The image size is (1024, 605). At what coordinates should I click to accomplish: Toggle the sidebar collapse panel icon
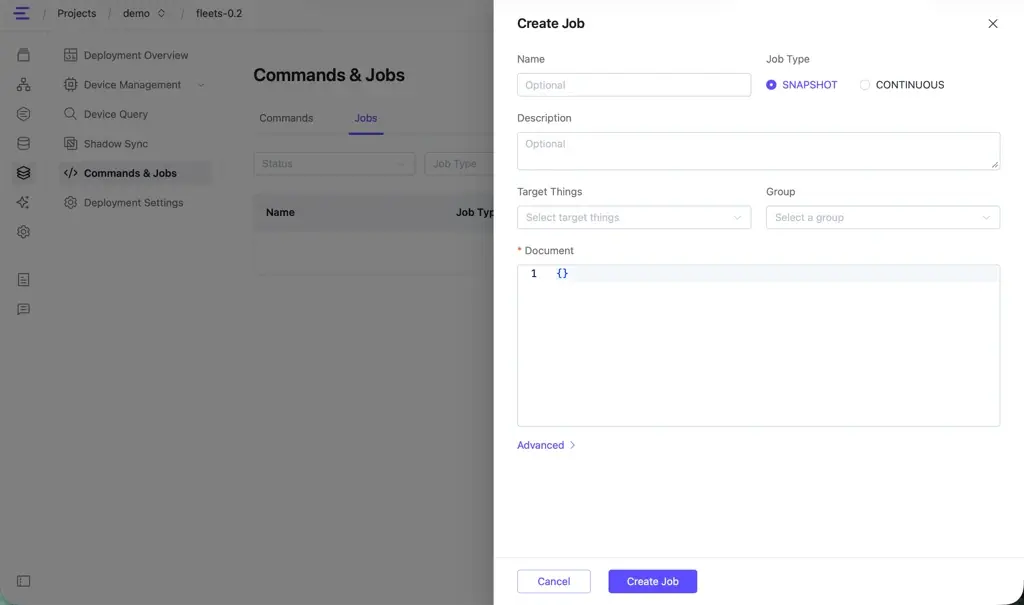(24, 581)
